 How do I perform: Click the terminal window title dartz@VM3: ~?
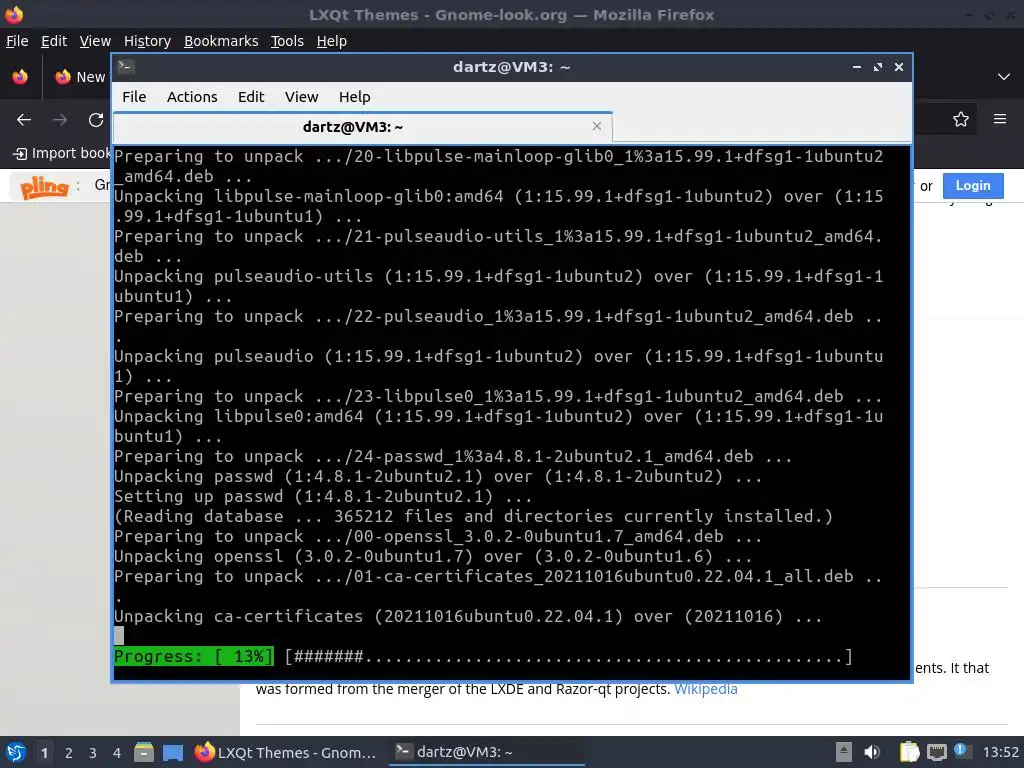[512, 67]
